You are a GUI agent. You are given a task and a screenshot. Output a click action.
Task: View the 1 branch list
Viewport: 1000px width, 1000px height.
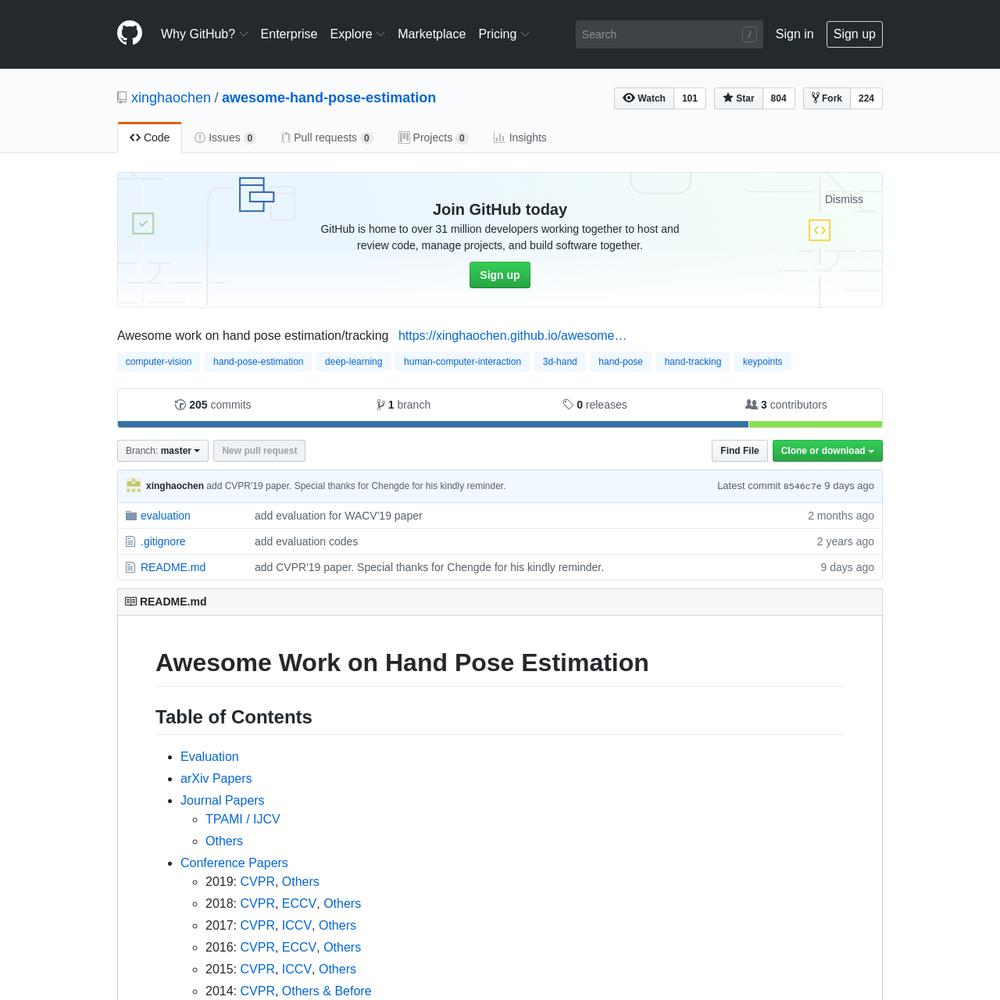click(404, 405)
